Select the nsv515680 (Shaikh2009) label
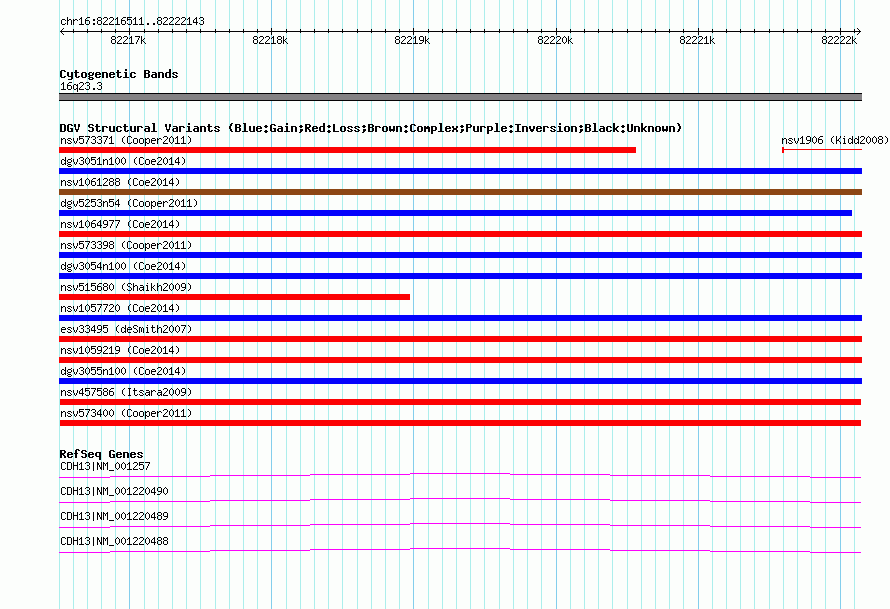Viewport: 890px width, 609px height. tap(126, 287)
